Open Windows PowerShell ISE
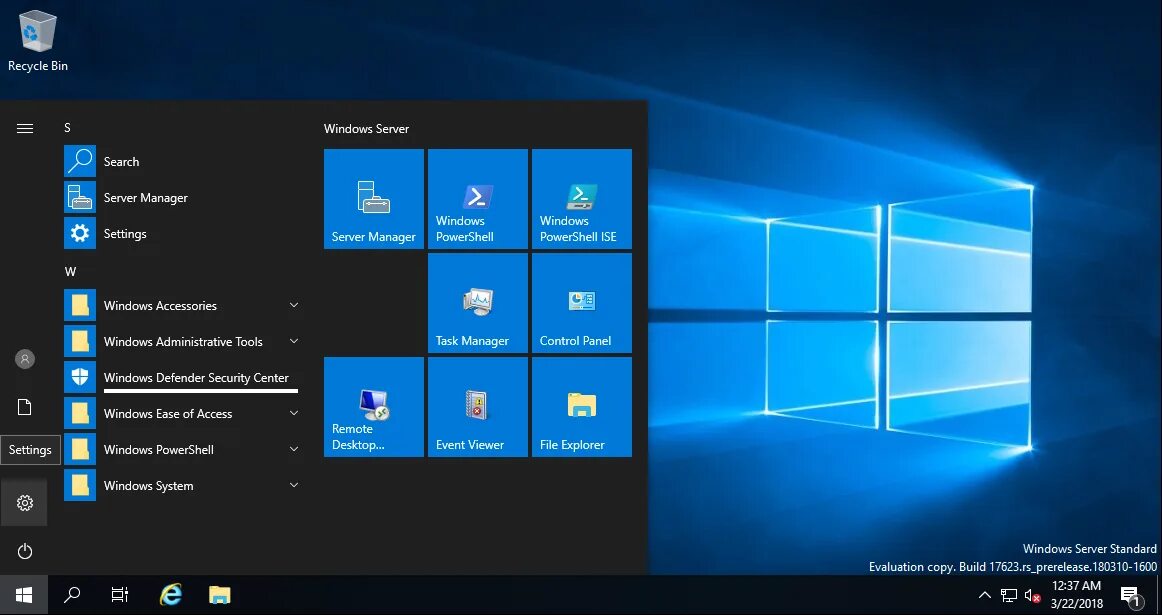 pos(581,198)
